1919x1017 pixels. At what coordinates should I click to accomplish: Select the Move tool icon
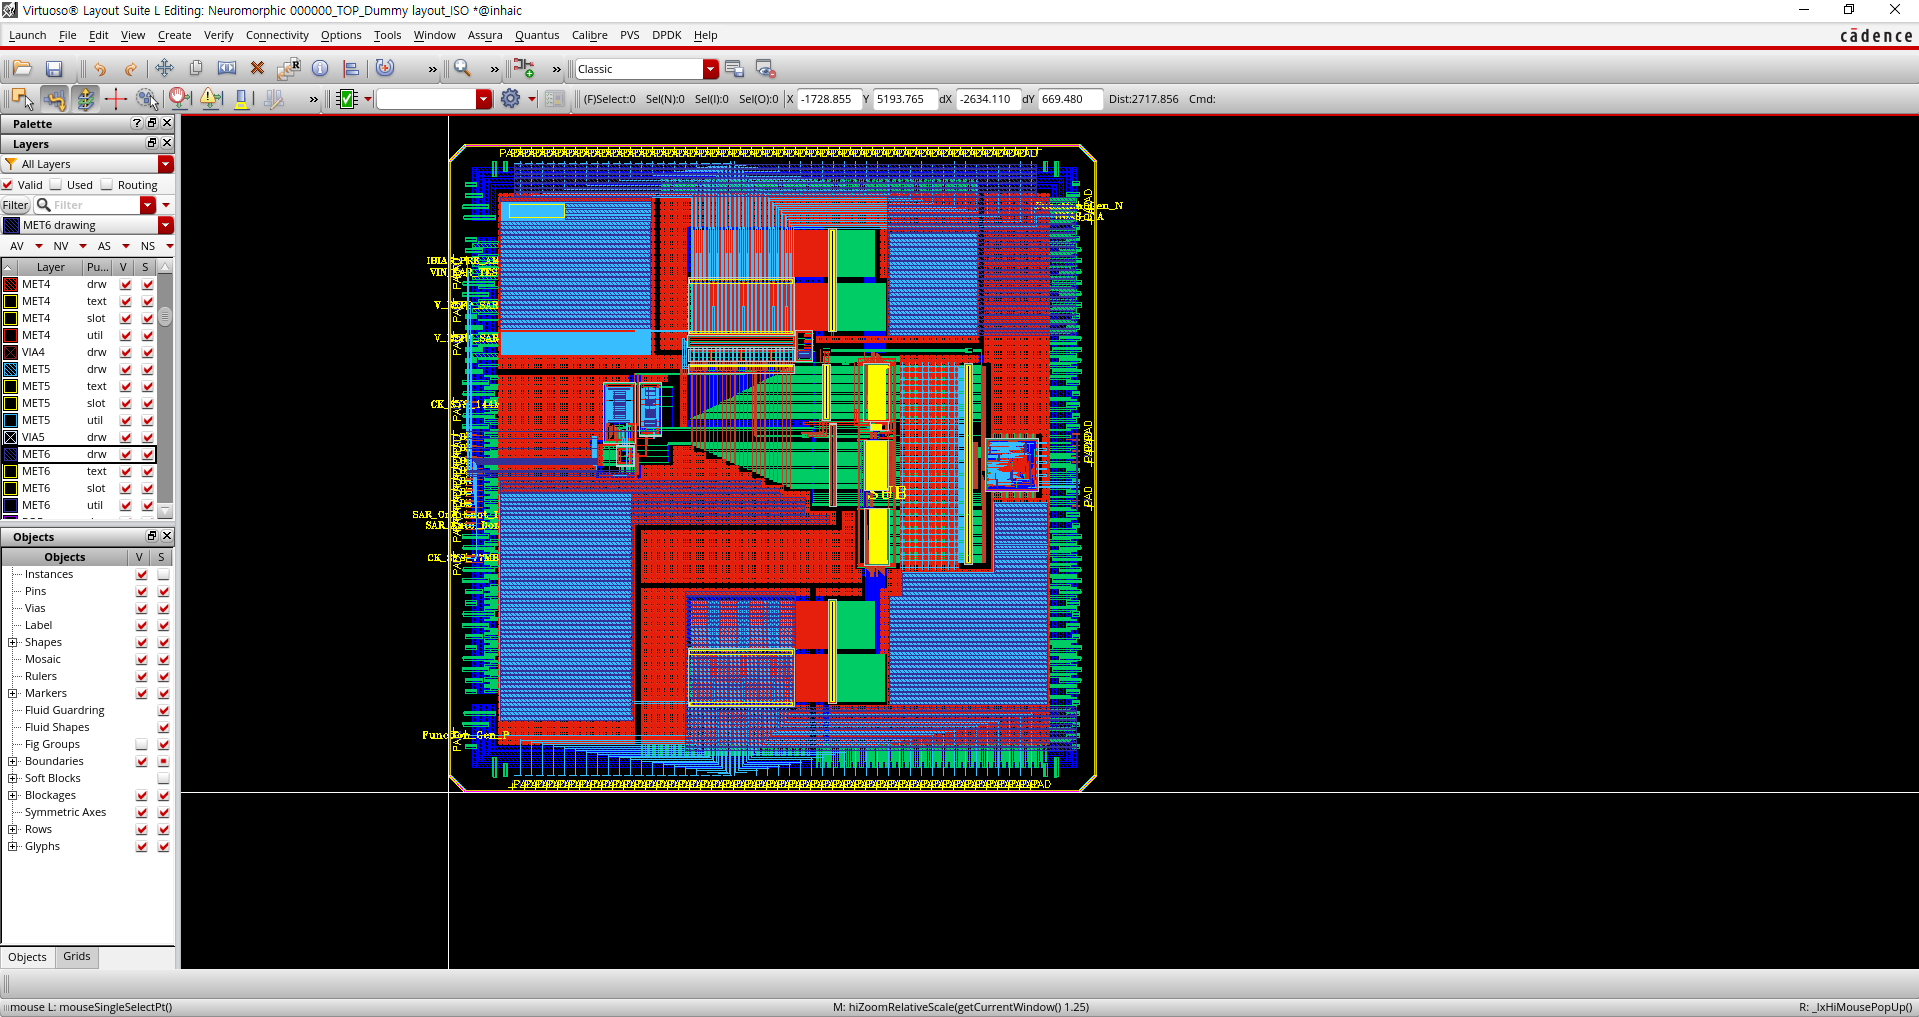pos(164,68)
